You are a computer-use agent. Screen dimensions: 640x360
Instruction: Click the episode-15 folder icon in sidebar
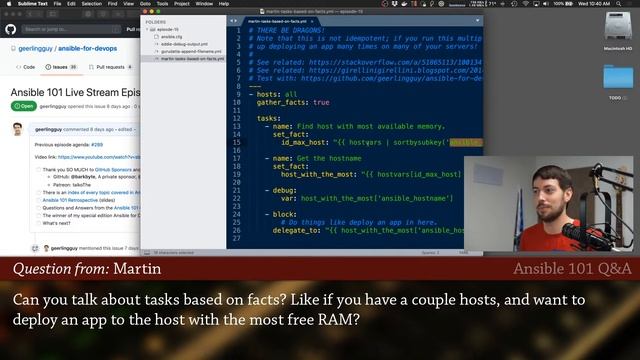pos(153,29)
